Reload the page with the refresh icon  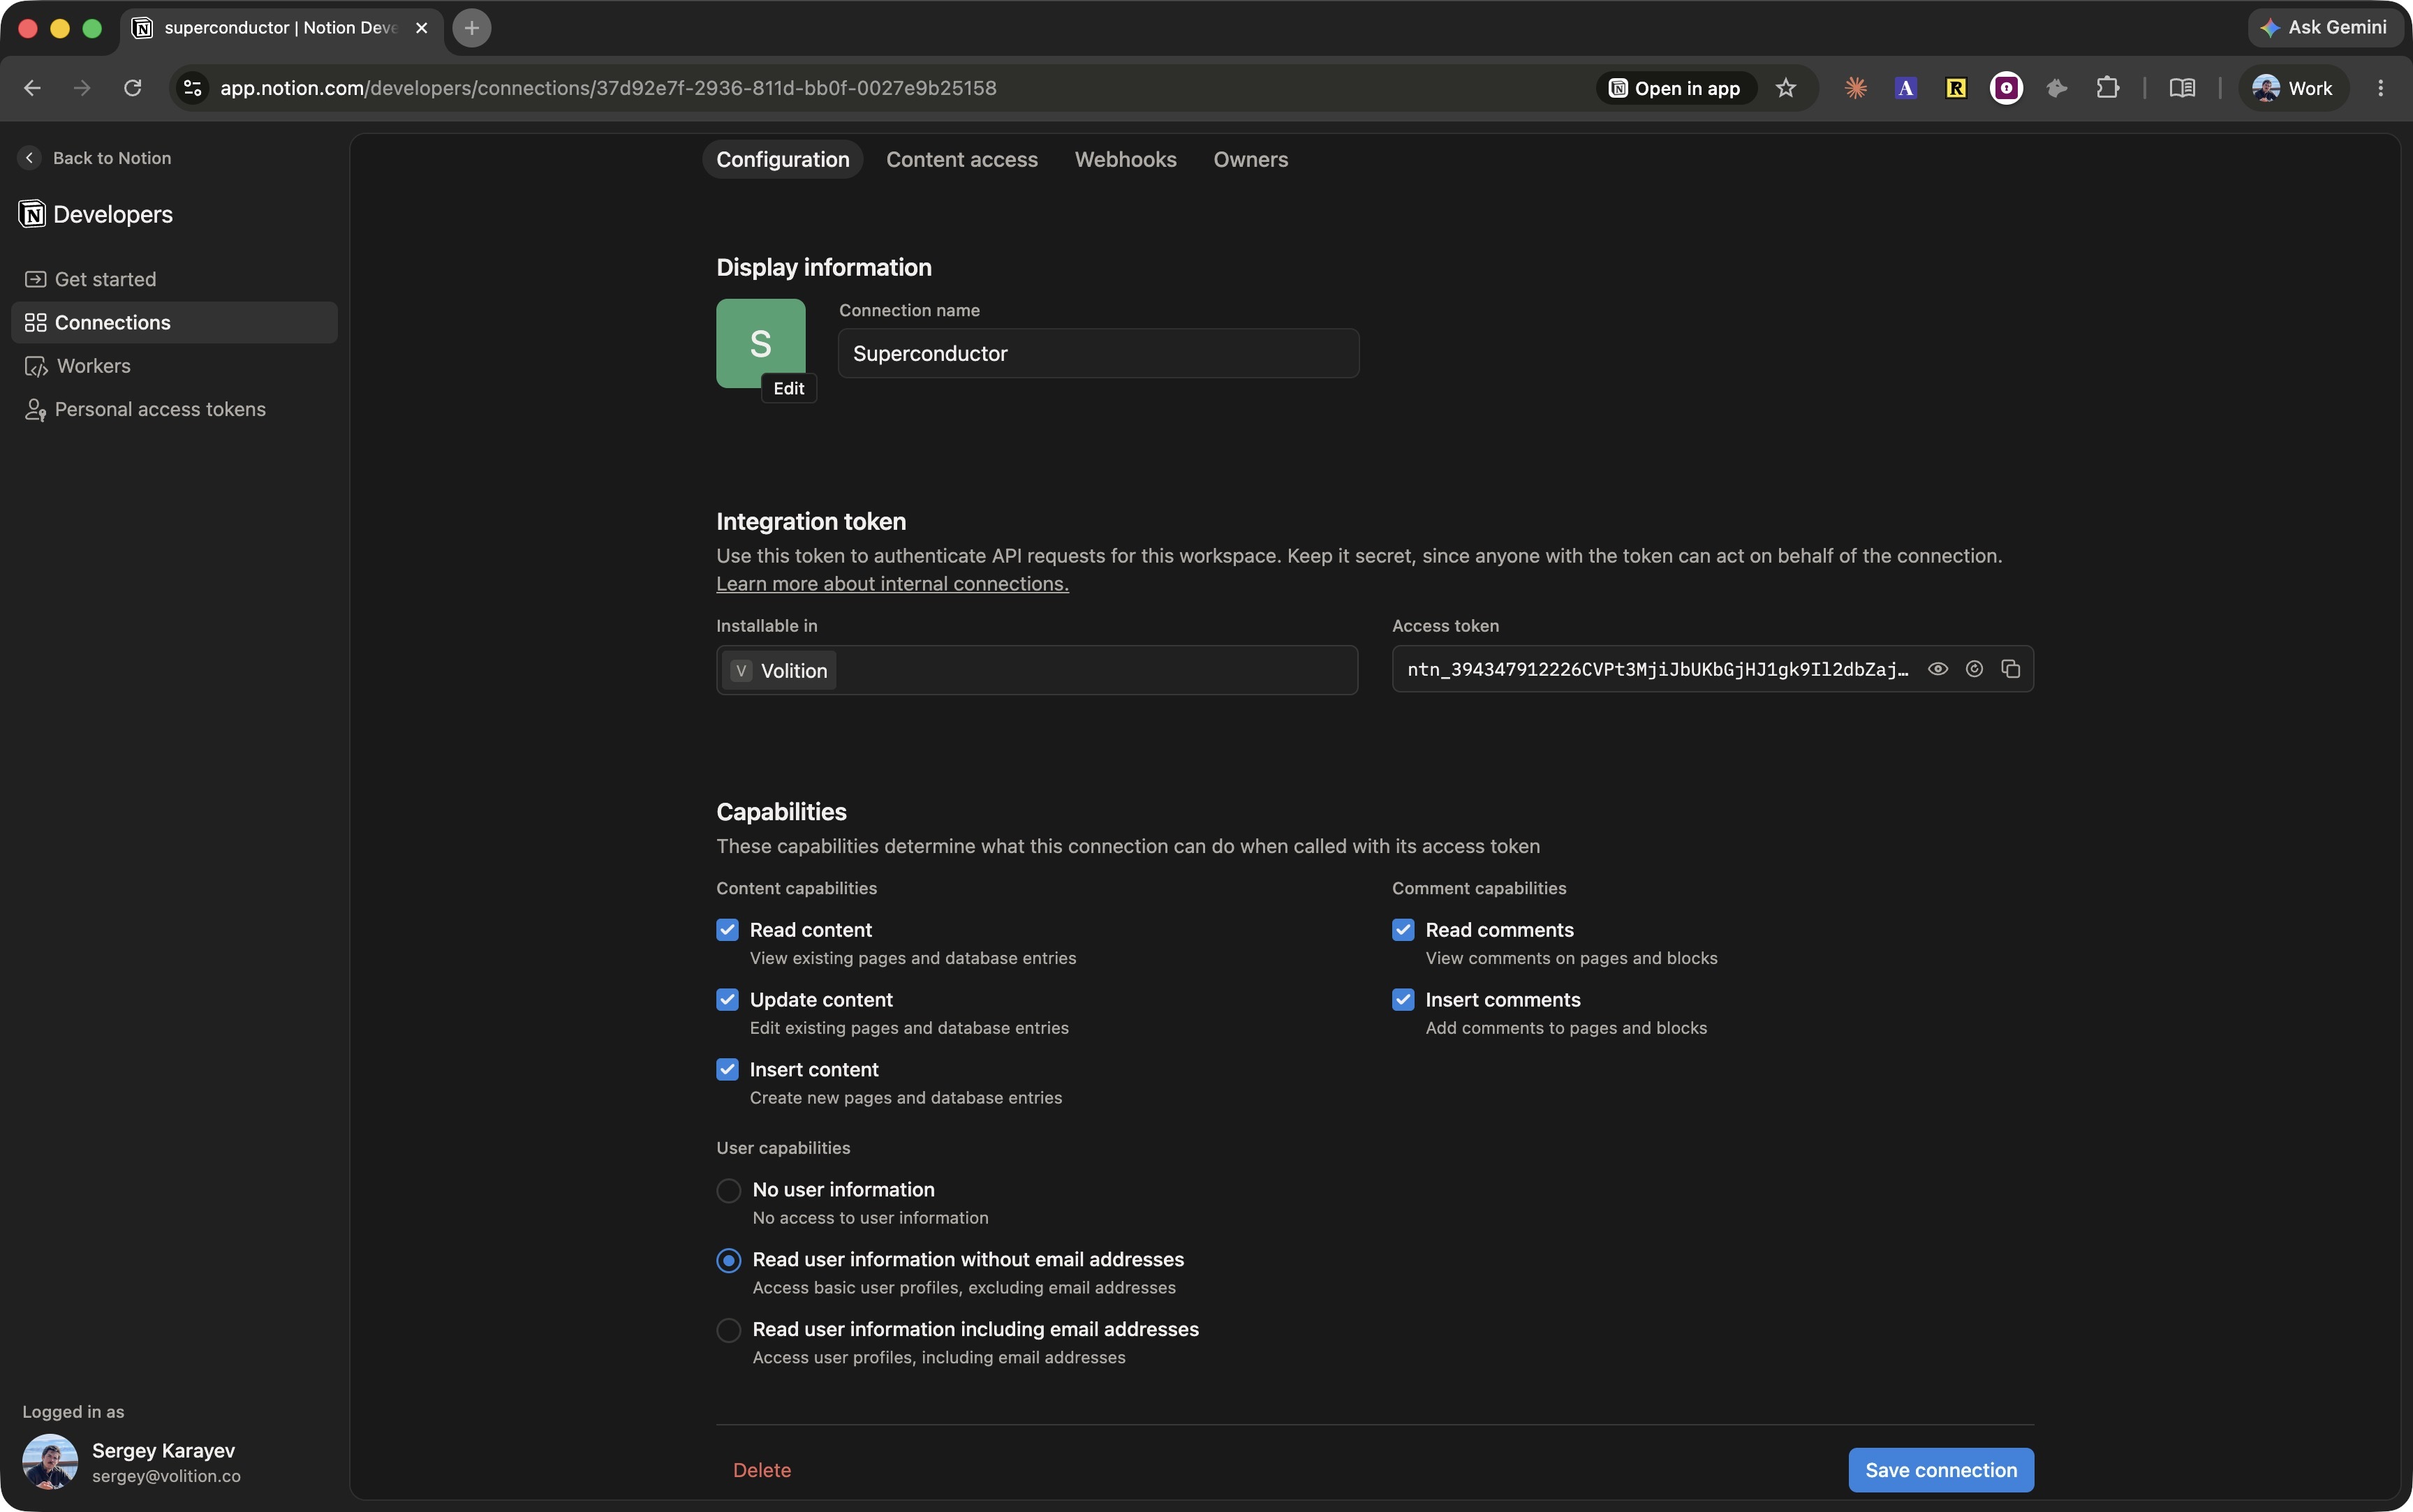coord(132,88)
